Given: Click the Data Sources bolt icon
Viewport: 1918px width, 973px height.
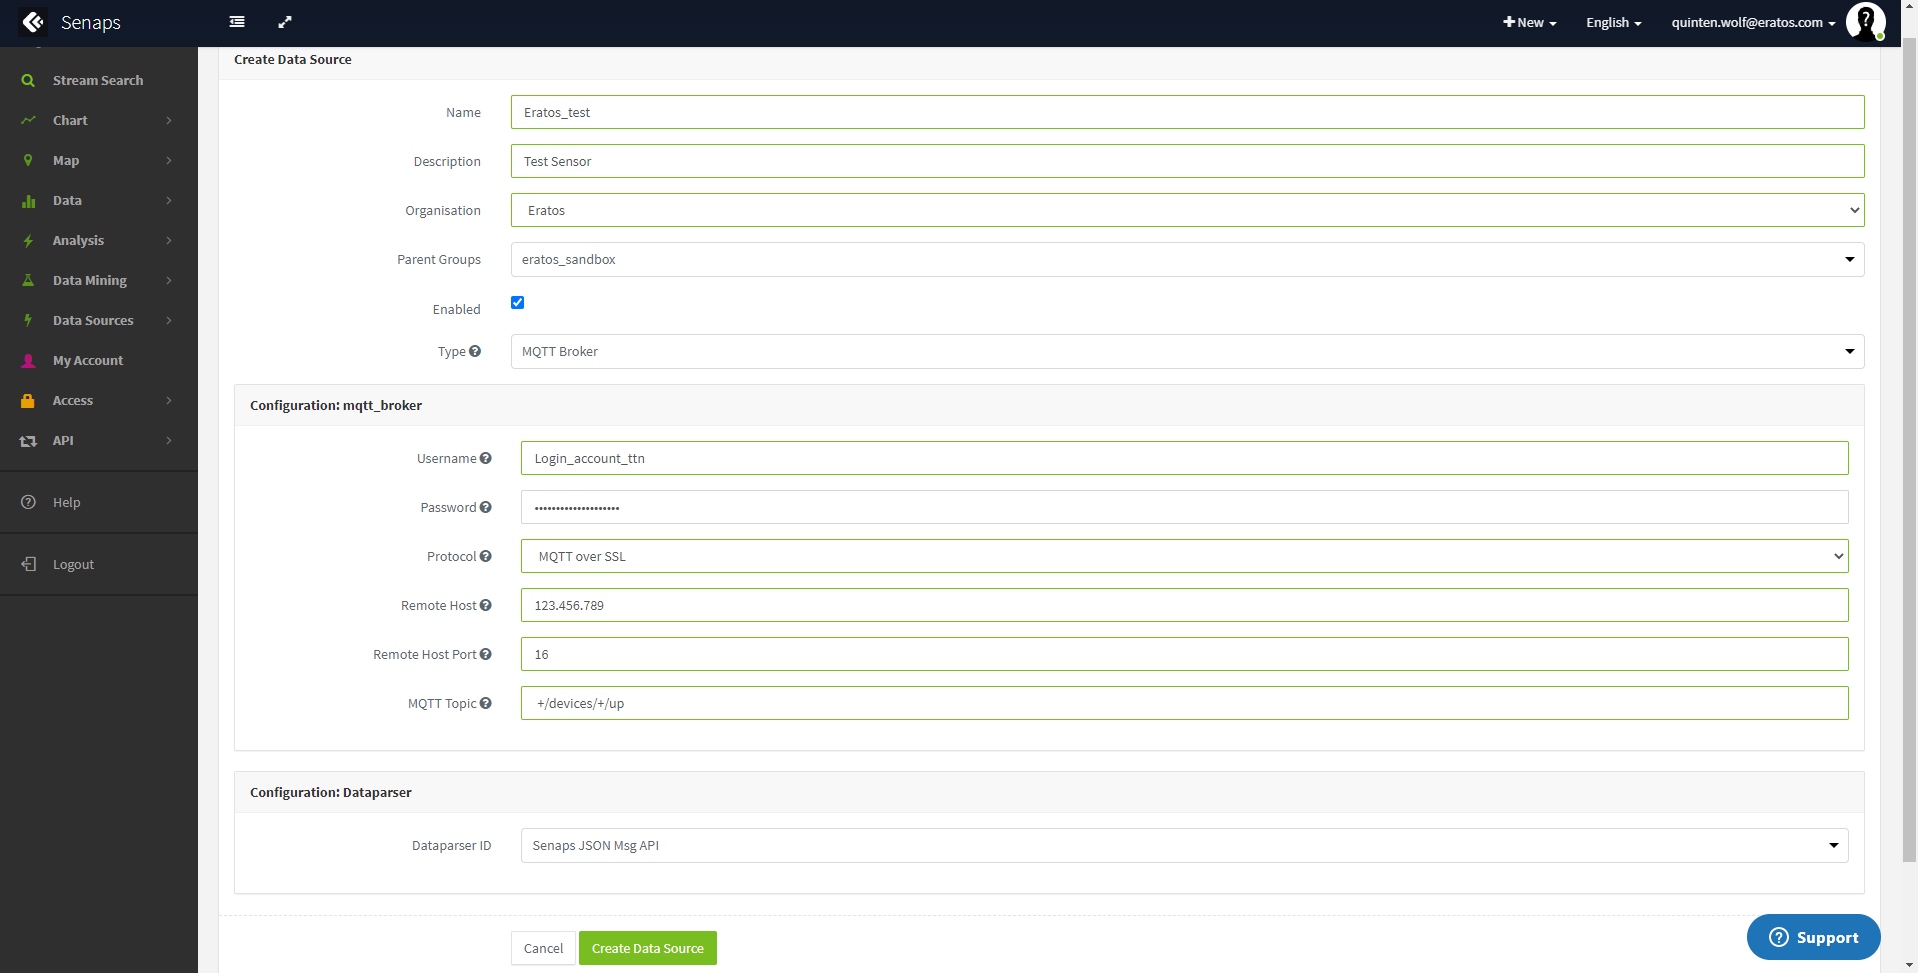Looking at the screenshot, I should [28, 320].
